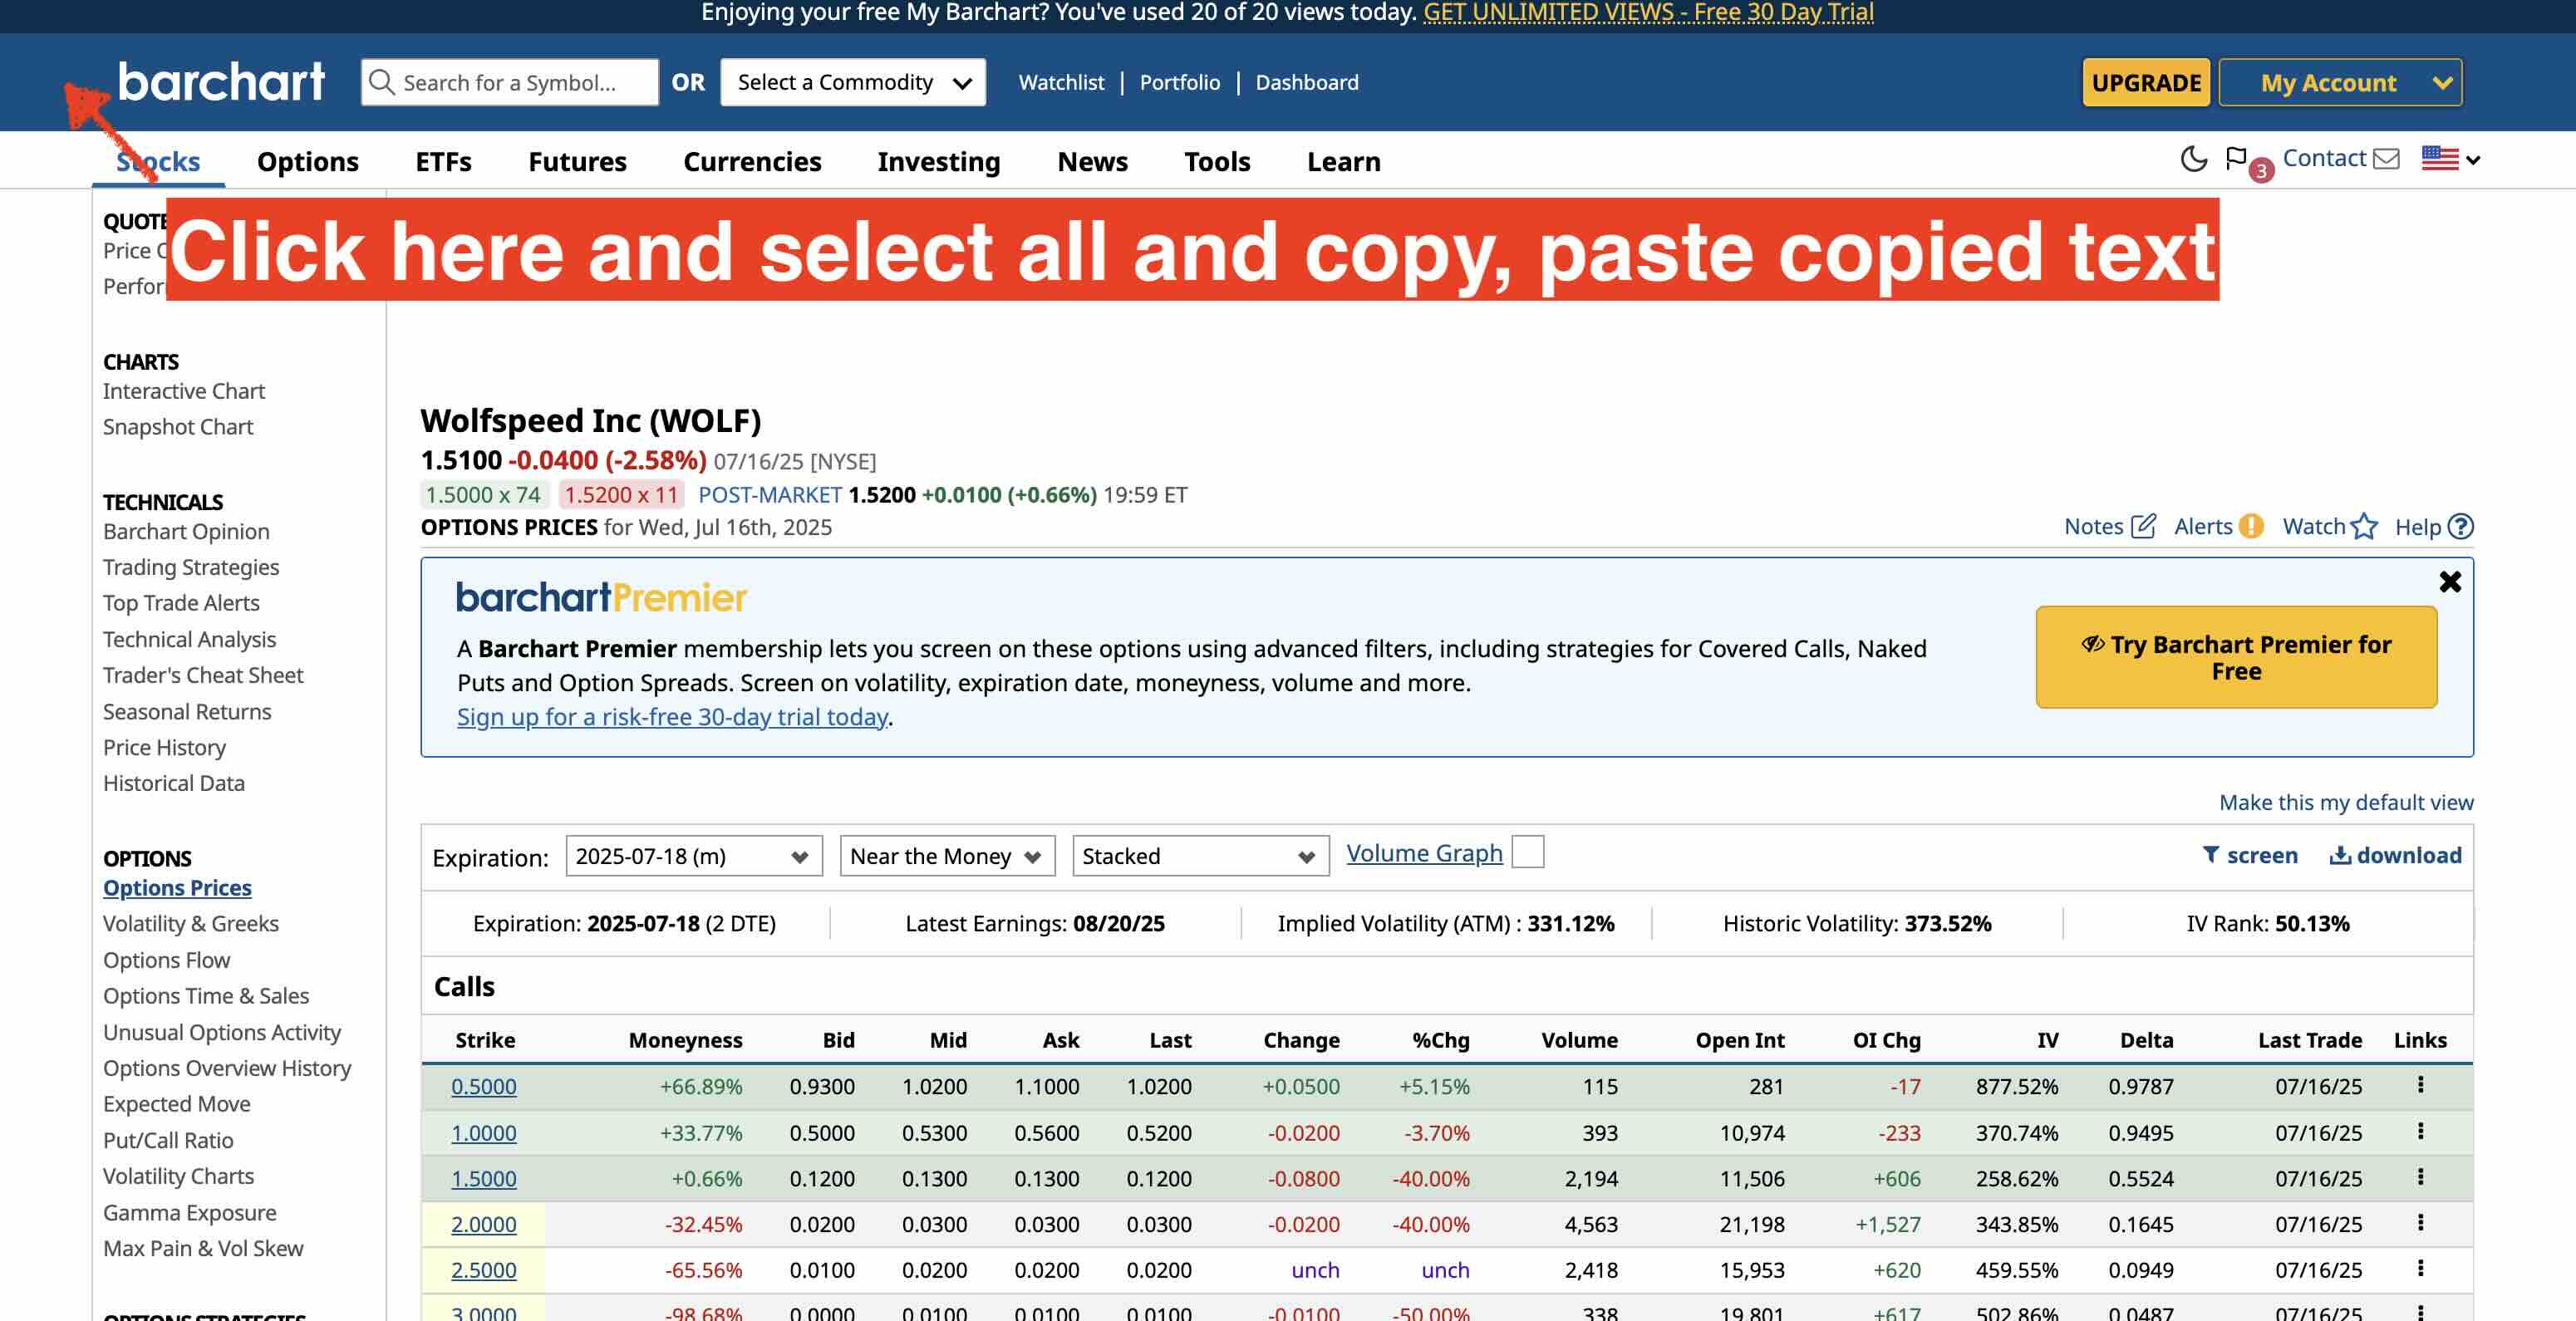
Task: Open Seasonal Returns in sidebar
Action: coord(187,711)
